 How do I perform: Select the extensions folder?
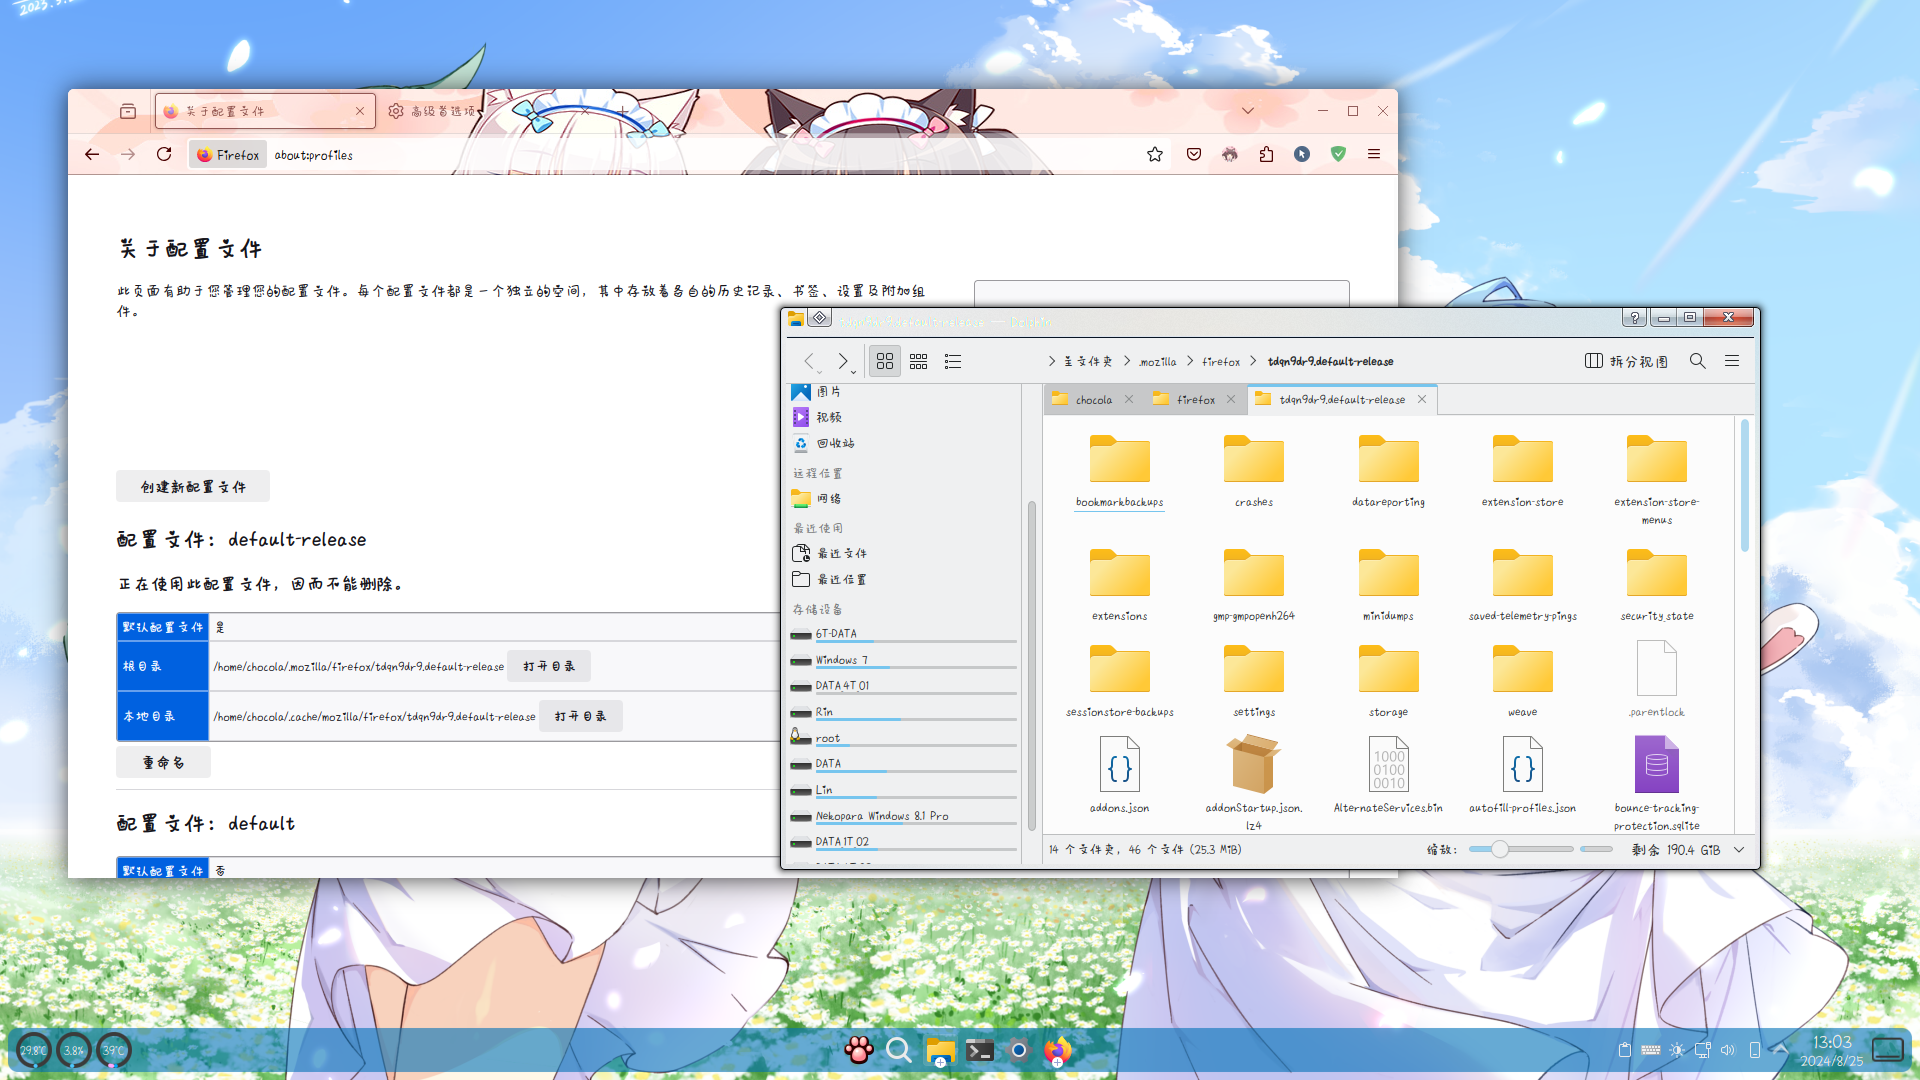click(1119, 585)
